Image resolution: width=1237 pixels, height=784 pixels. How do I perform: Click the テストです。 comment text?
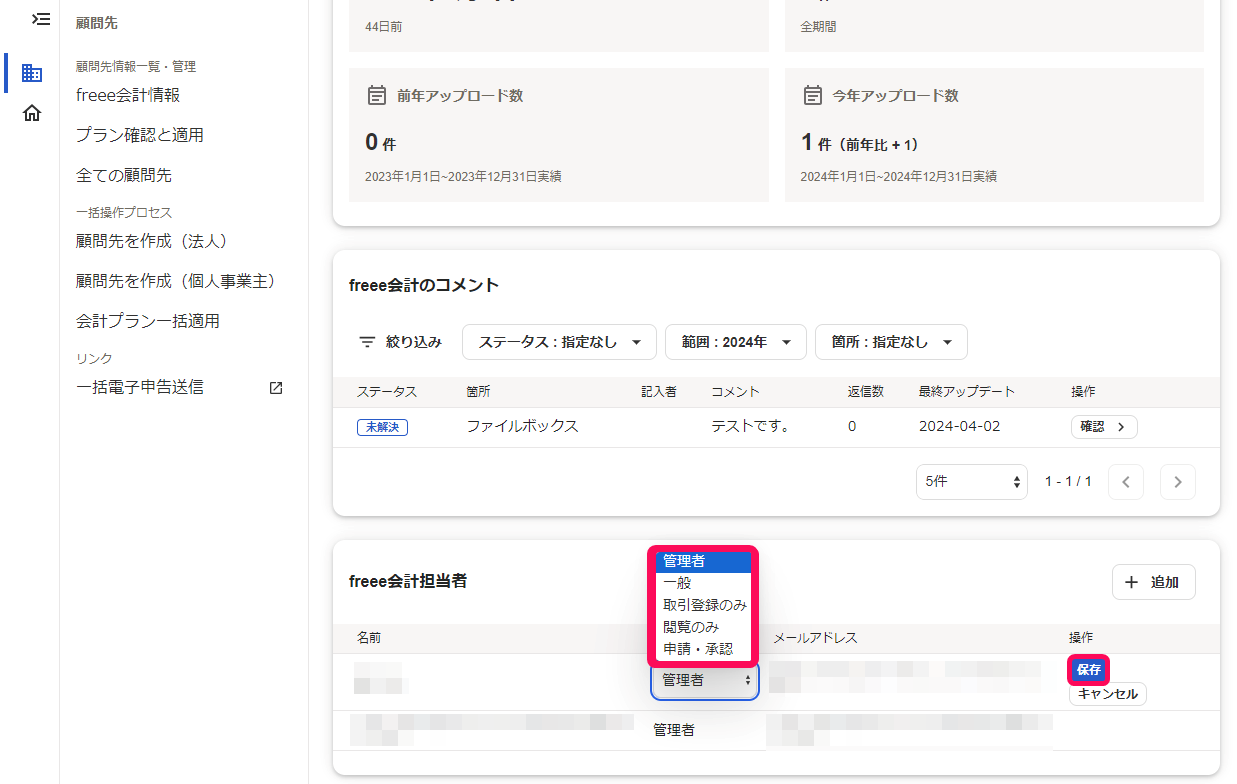[751, 426]
